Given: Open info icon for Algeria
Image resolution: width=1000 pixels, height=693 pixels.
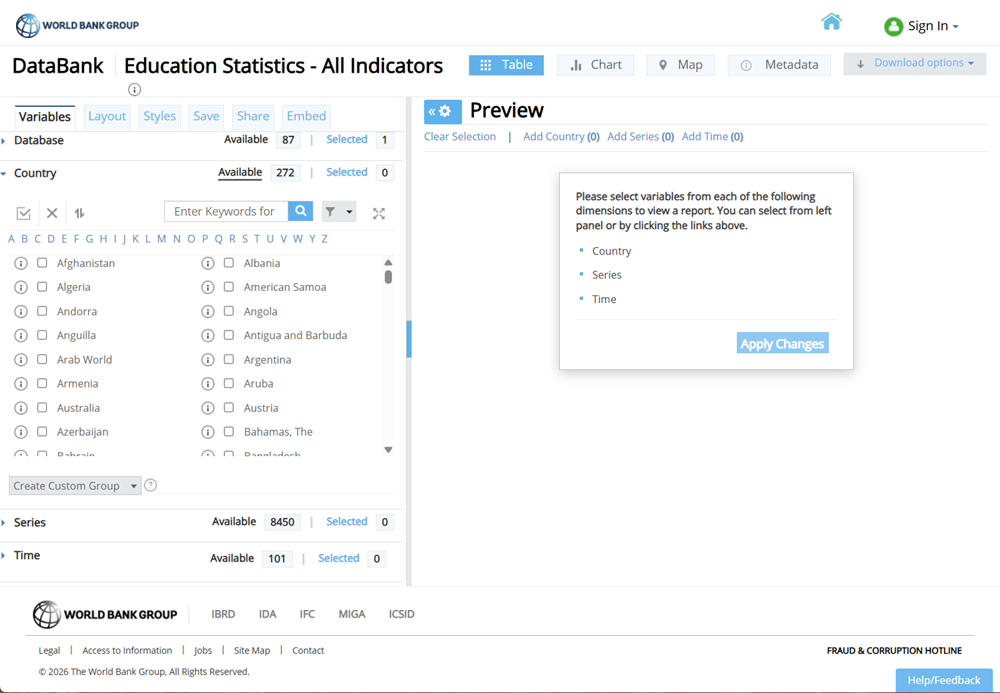Looking at the screenshot, I should (x=21, y=288).
